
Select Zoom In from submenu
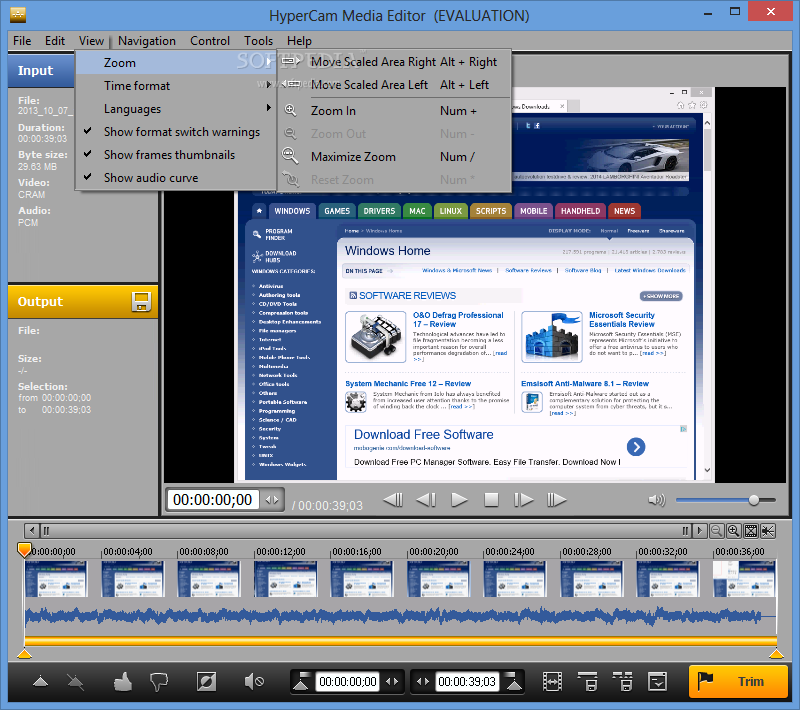coord(394,111)
